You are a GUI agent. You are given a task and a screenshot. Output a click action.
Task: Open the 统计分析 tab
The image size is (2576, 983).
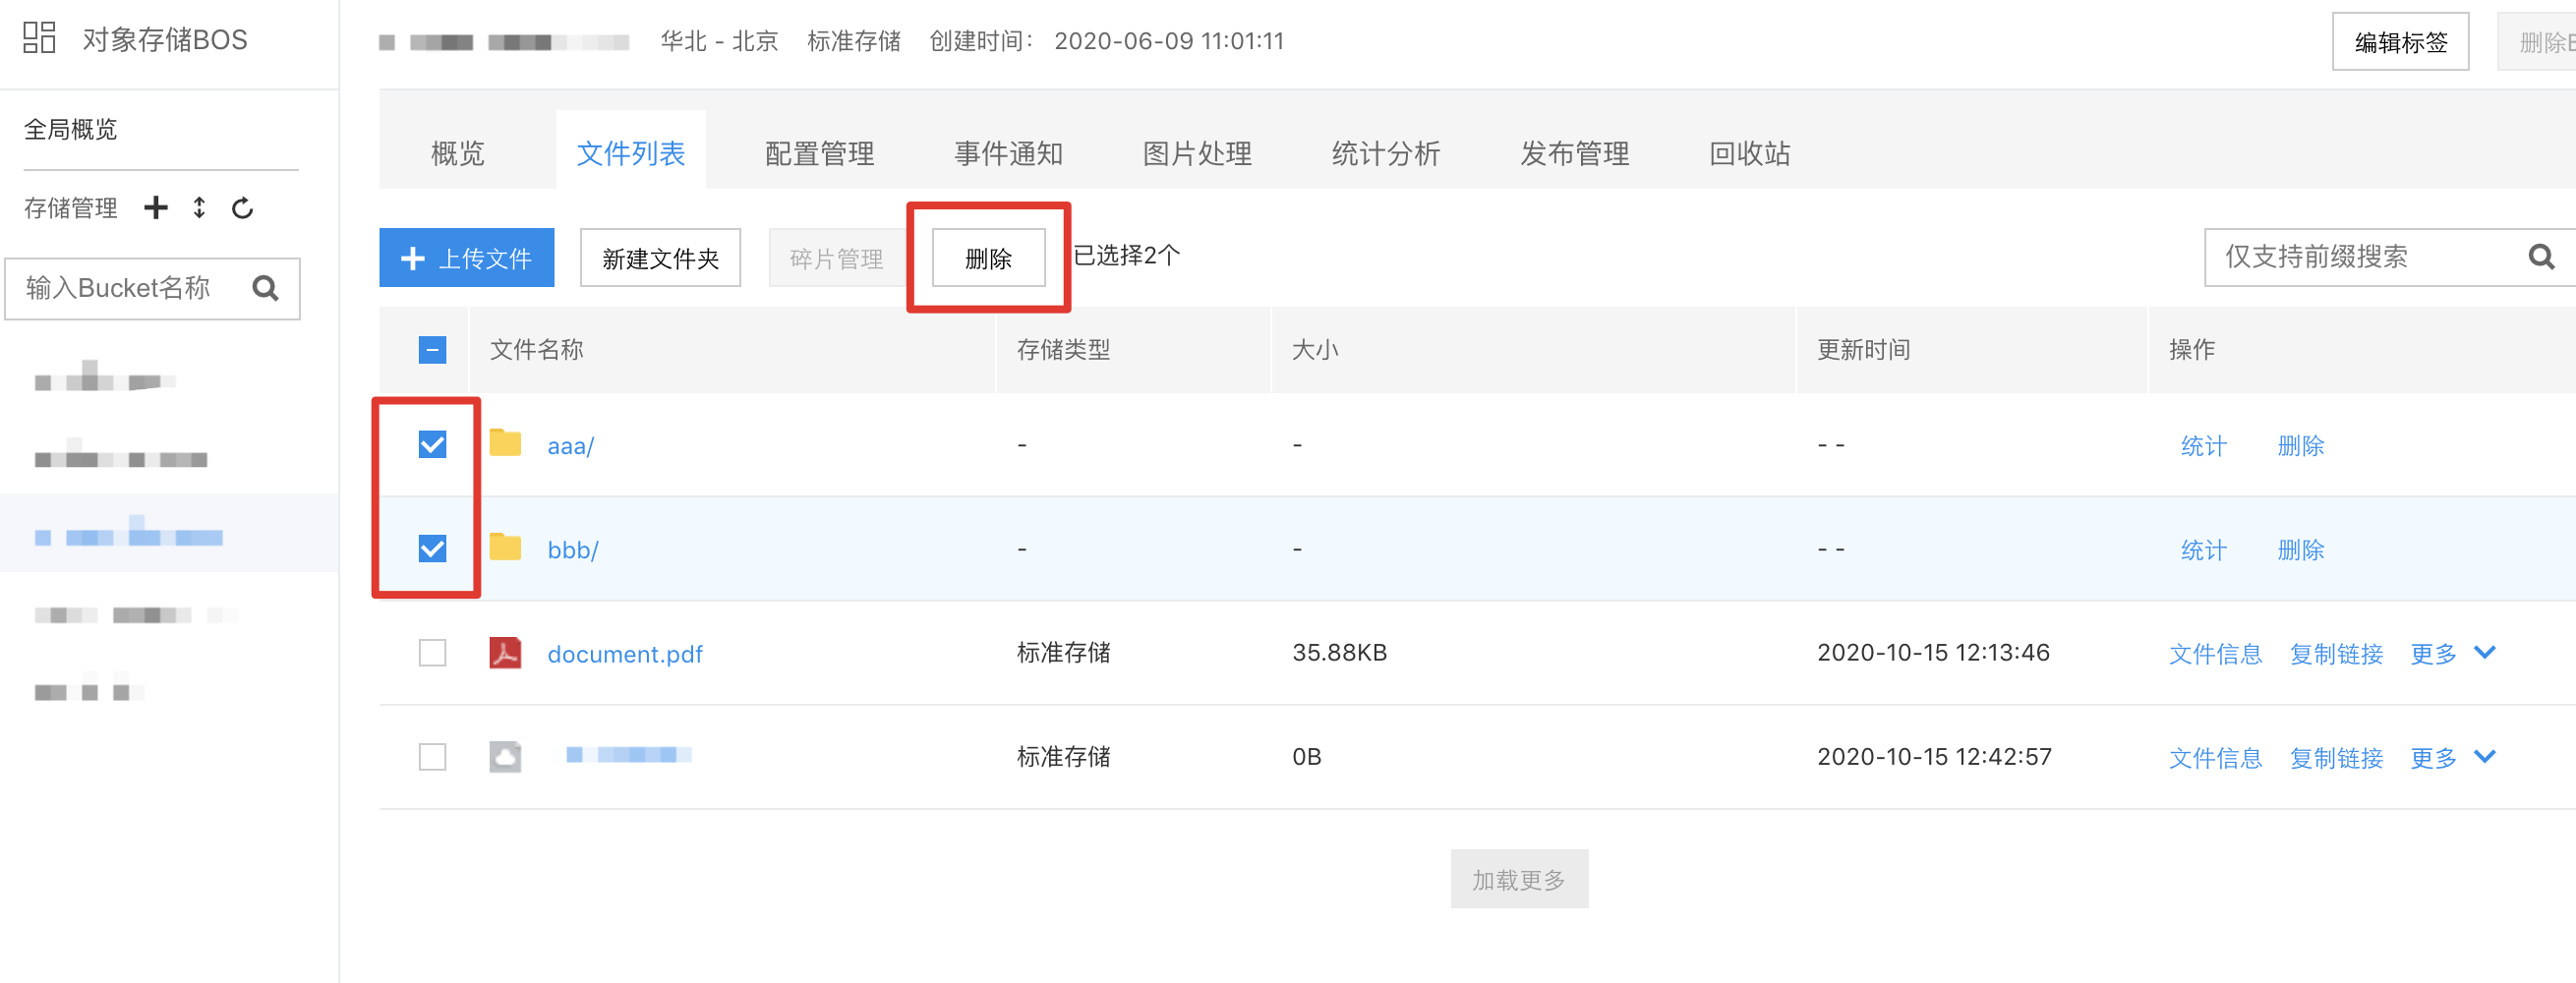(1386, 153)
